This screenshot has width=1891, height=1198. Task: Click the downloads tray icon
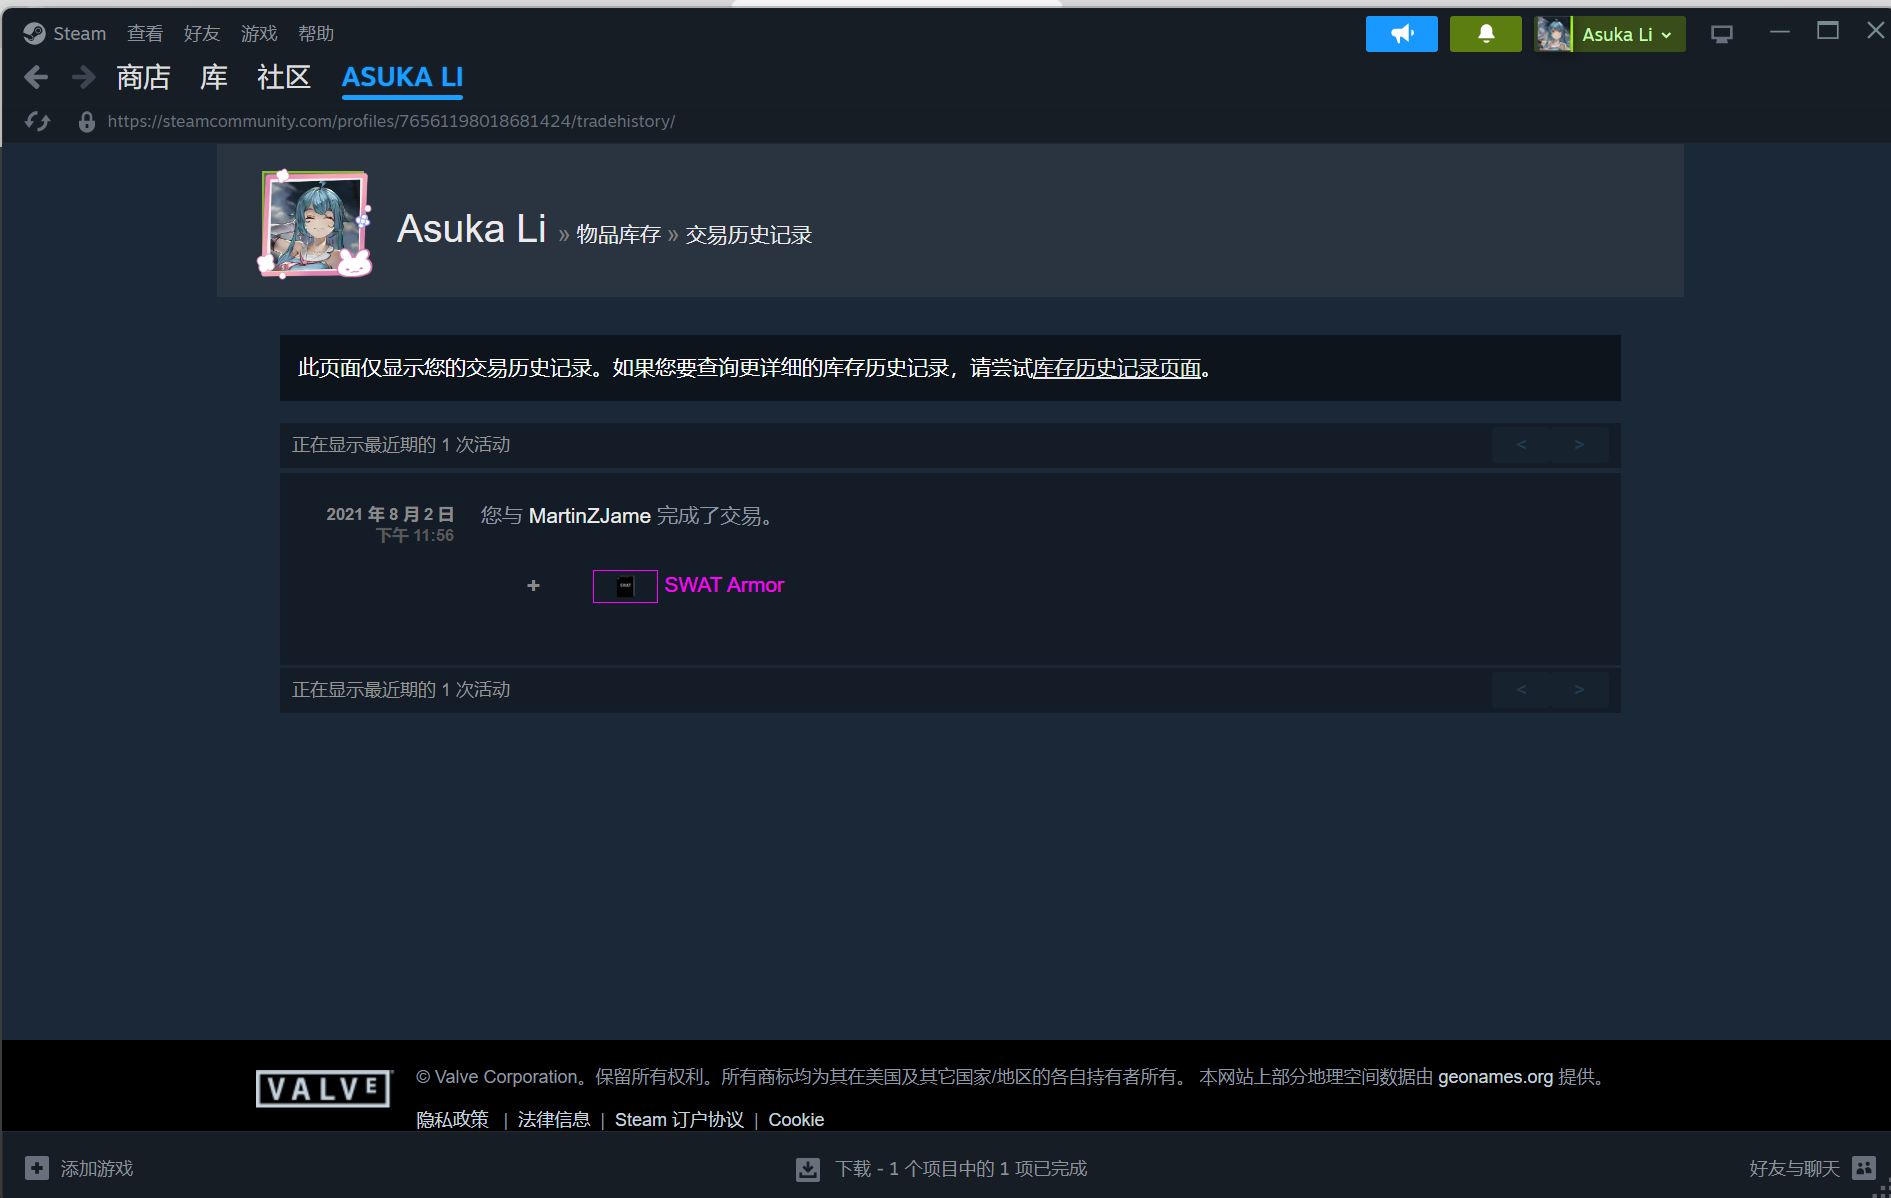click(808, 1169)
